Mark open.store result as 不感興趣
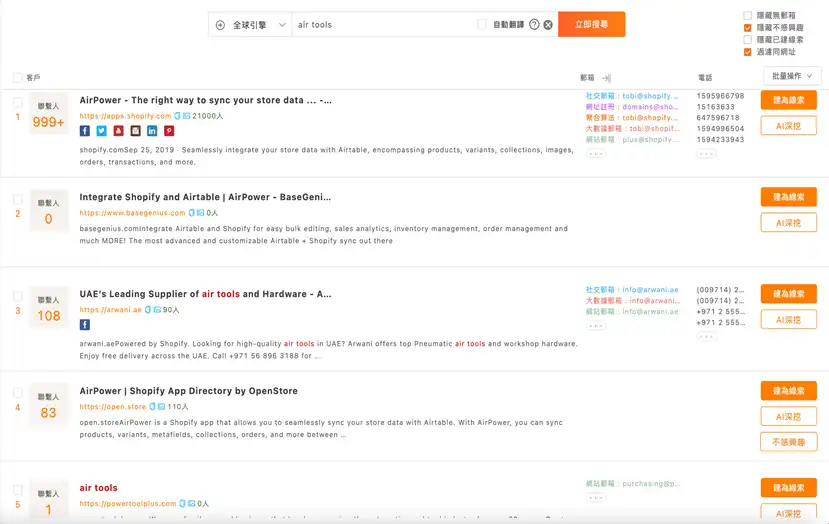This screenshot has height=524, width=829. (788, 442)
